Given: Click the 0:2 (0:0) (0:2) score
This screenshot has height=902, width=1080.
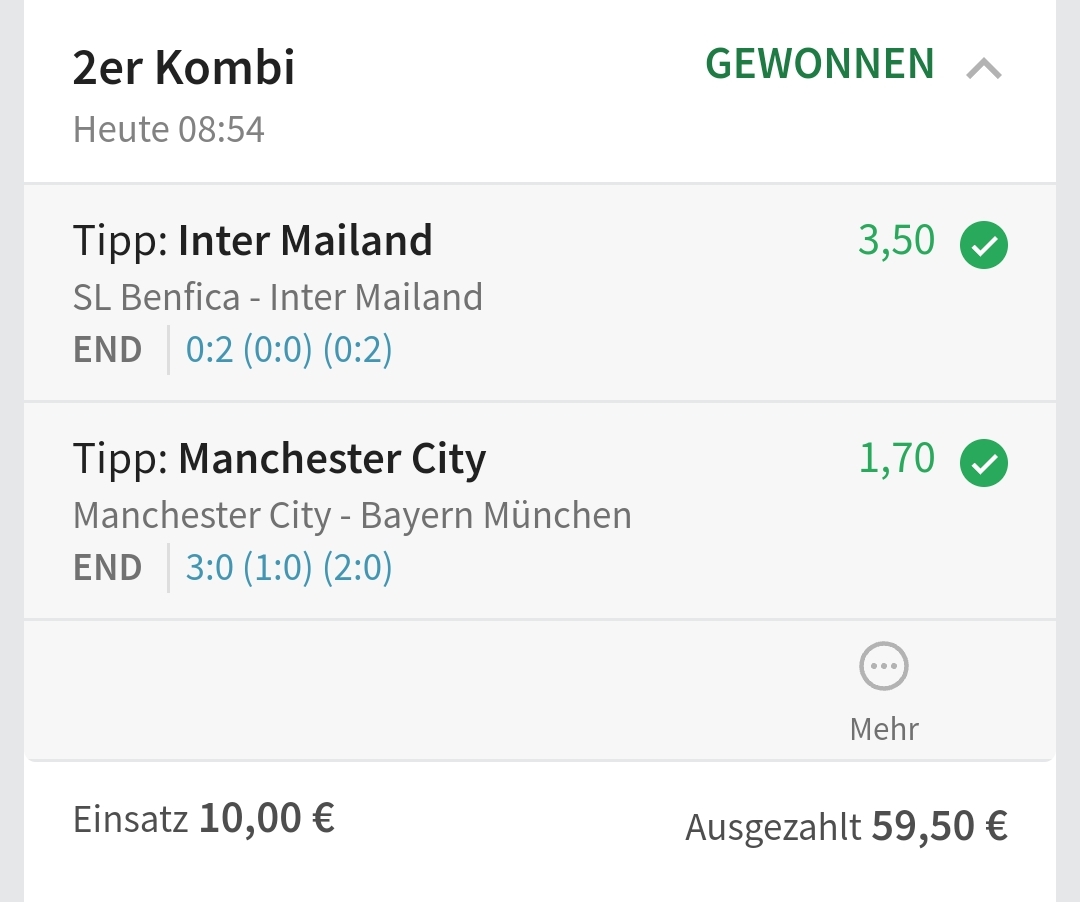Looking at the screenshot, I should (289, 350).
